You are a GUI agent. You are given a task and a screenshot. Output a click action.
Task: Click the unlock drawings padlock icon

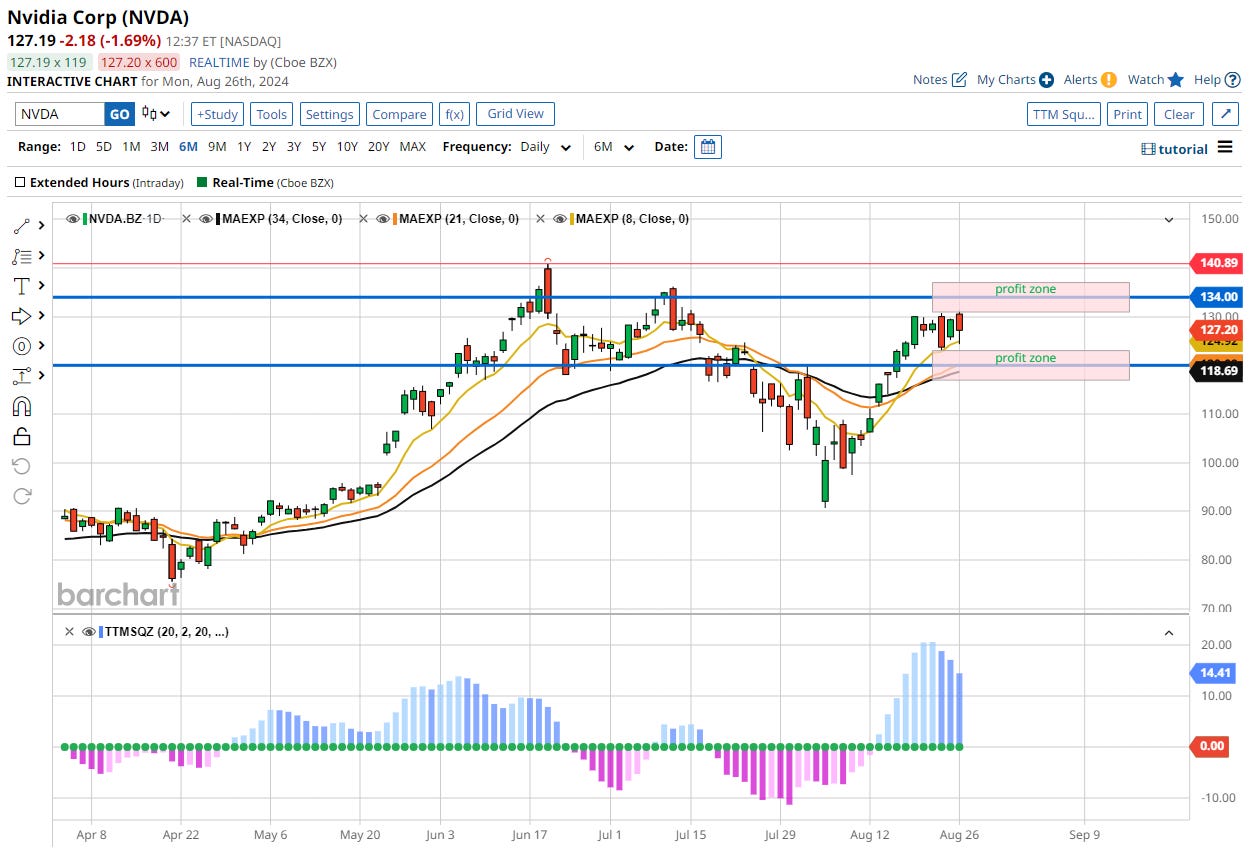[22, 436]
